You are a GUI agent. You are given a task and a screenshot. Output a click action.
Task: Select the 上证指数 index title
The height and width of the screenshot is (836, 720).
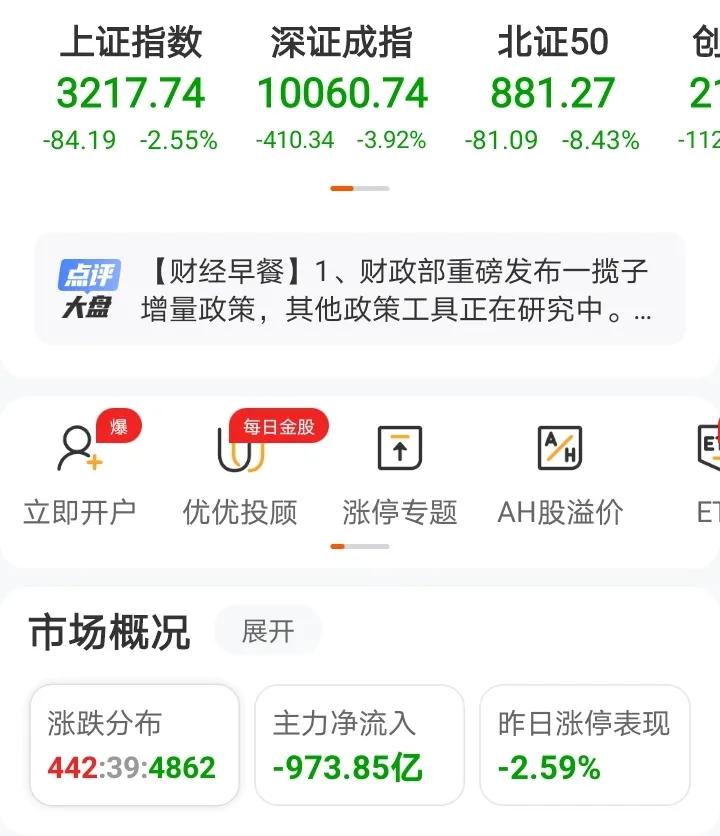[131, 42]
